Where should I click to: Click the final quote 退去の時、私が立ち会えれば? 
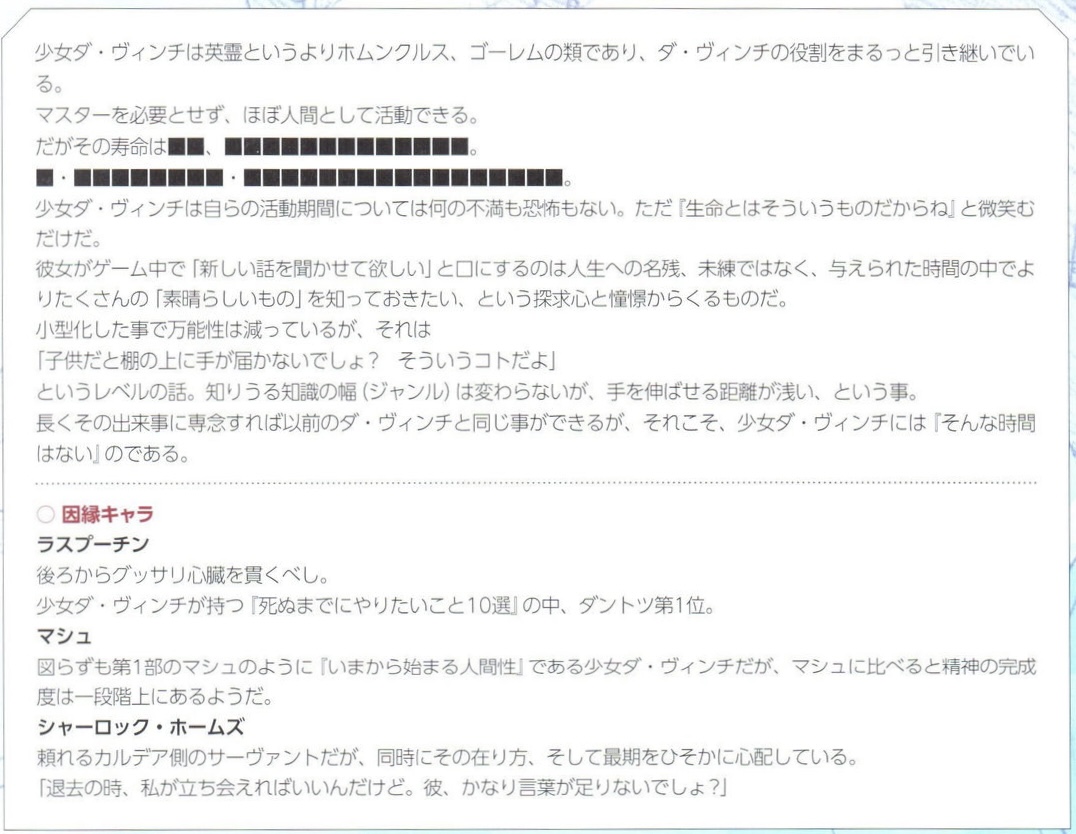382,788
